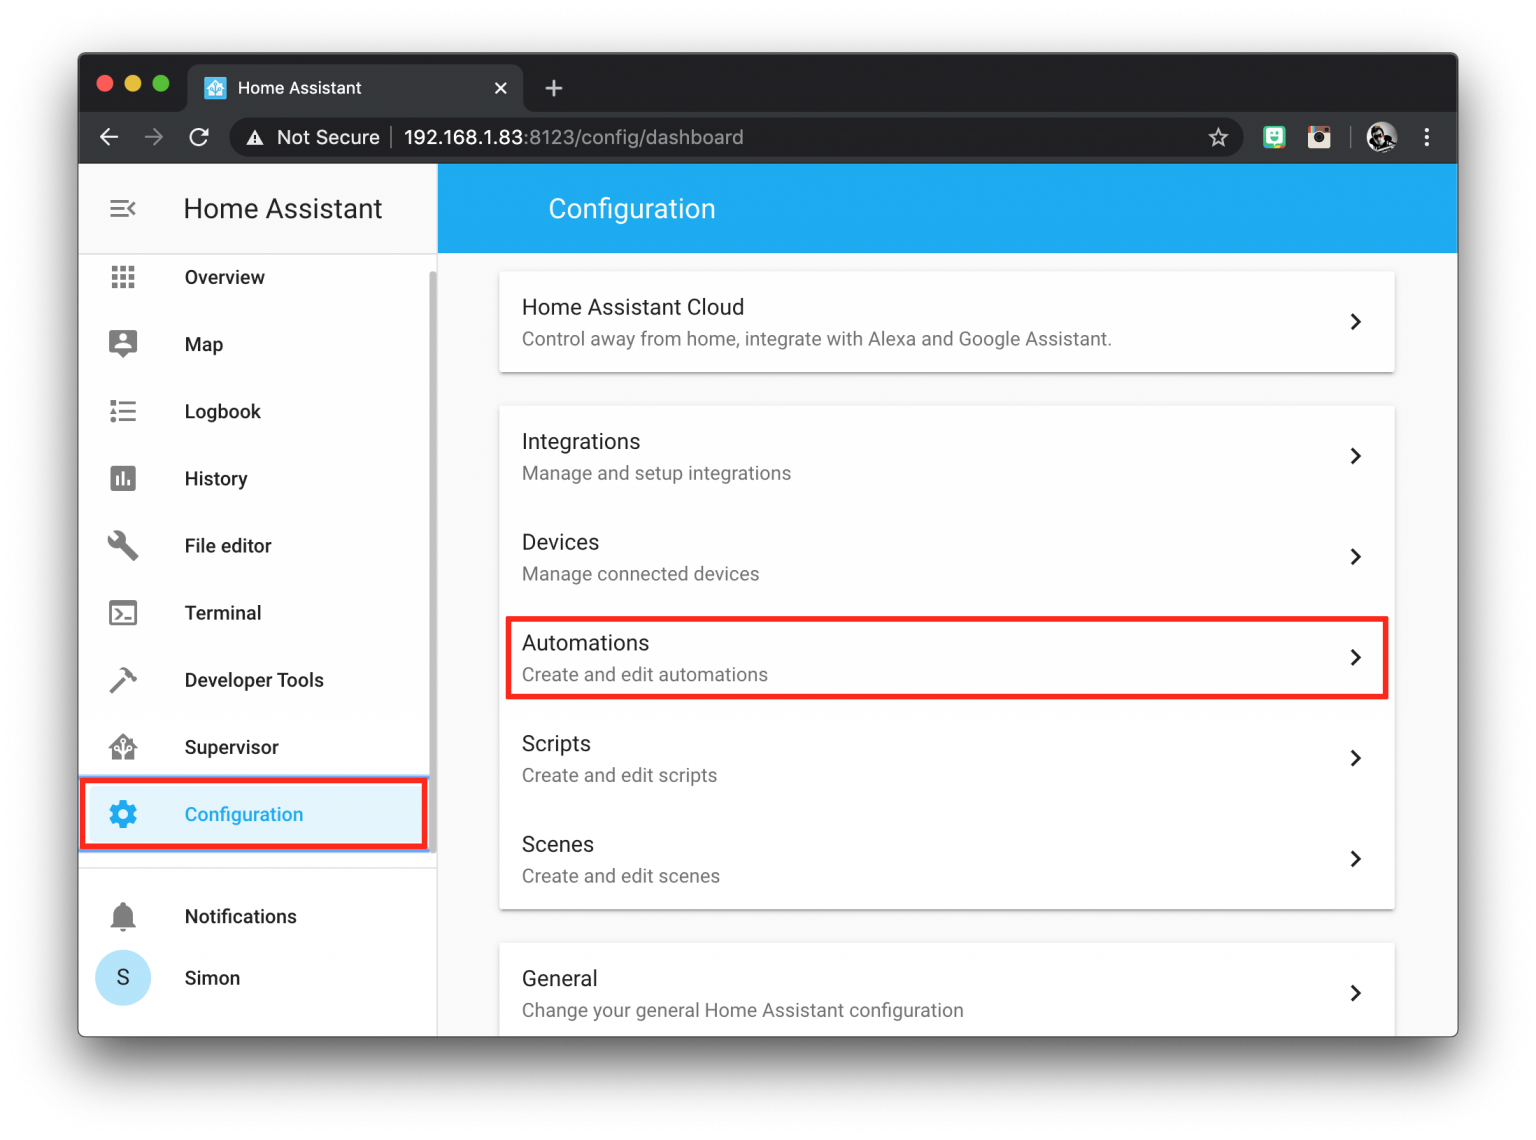Open Overview via its grid icon
The width and height of the screenshot is (1536, 1140).
(x=123, y=277)
